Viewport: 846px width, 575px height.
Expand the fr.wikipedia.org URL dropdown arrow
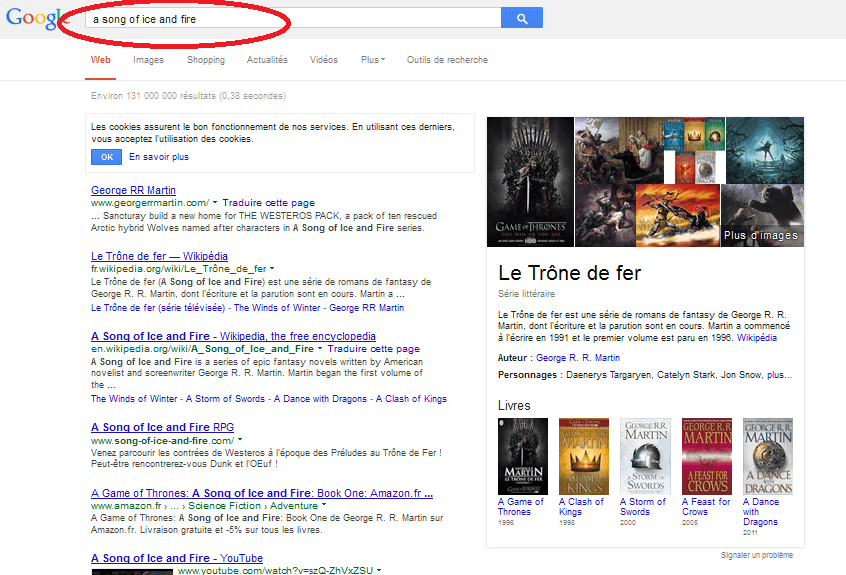(x=272, y=269)
